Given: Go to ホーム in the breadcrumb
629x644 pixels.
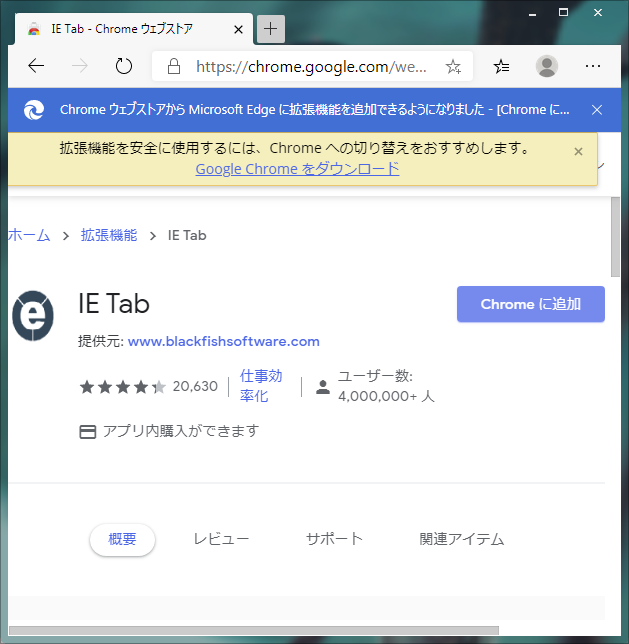Looking at the screenshot, I should click(x=29, y=235).
